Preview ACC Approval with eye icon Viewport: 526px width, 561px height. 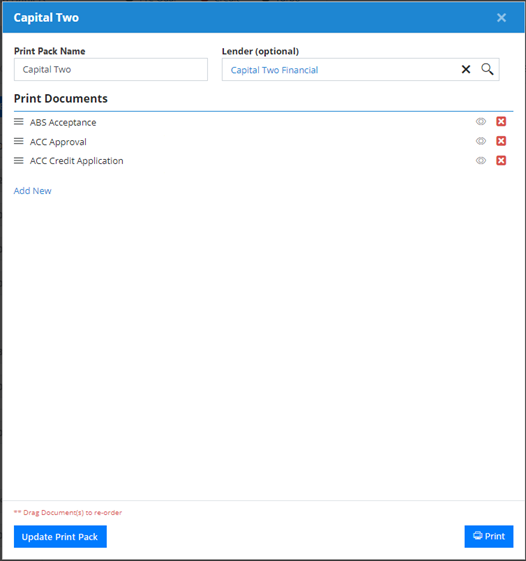481,141
